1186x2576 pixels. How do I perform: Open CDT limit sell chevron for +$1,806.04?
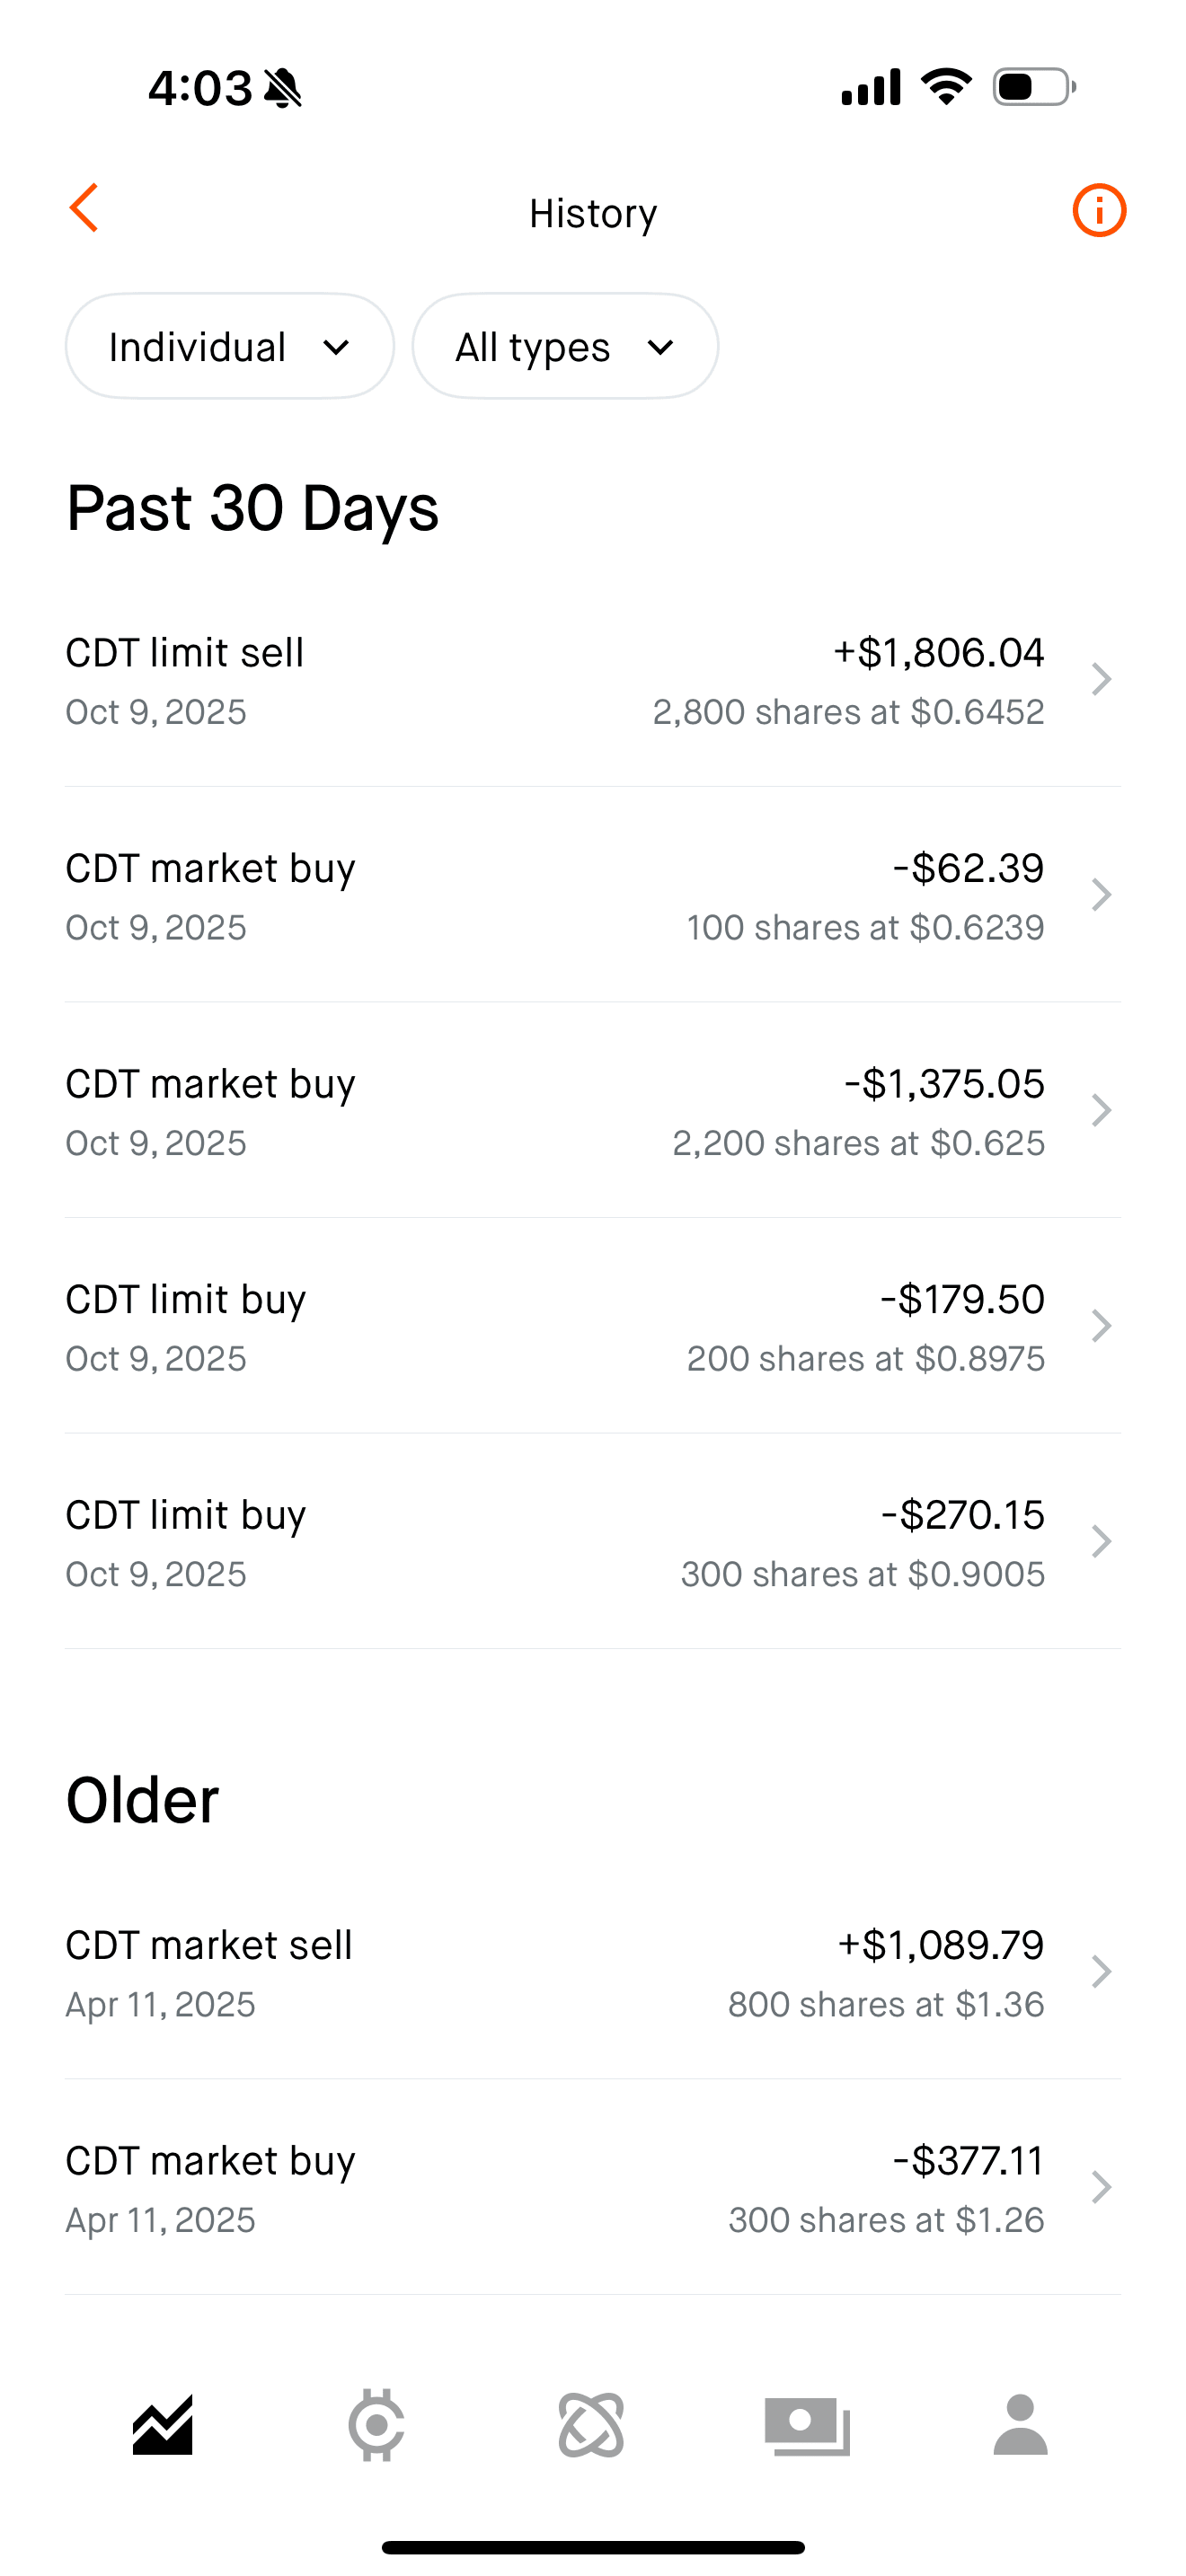(1101, 680)
